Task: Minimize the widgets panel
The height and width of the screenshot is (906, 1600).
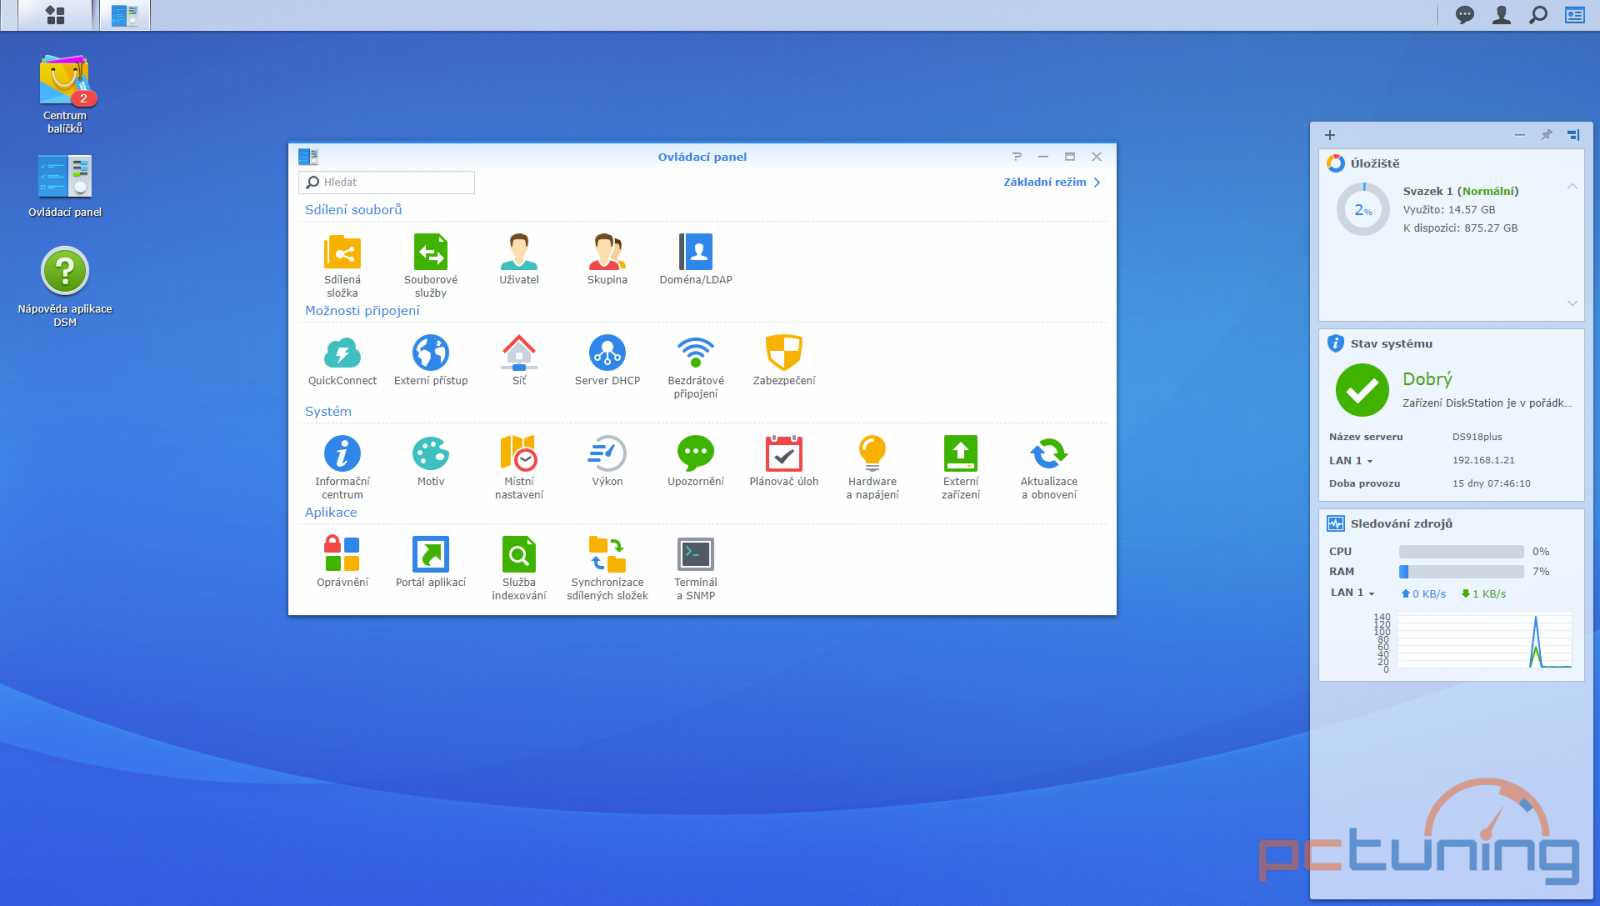Action: pos(1520,135)
